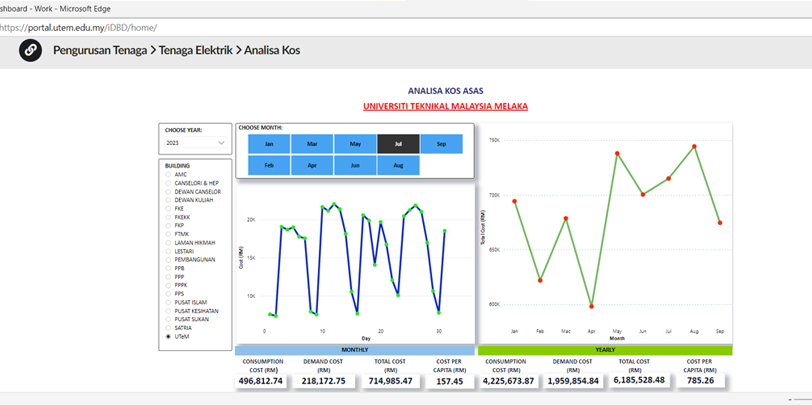Click the chain link icon in header
This screenshot has height=405, width=812.
point(31,50)
